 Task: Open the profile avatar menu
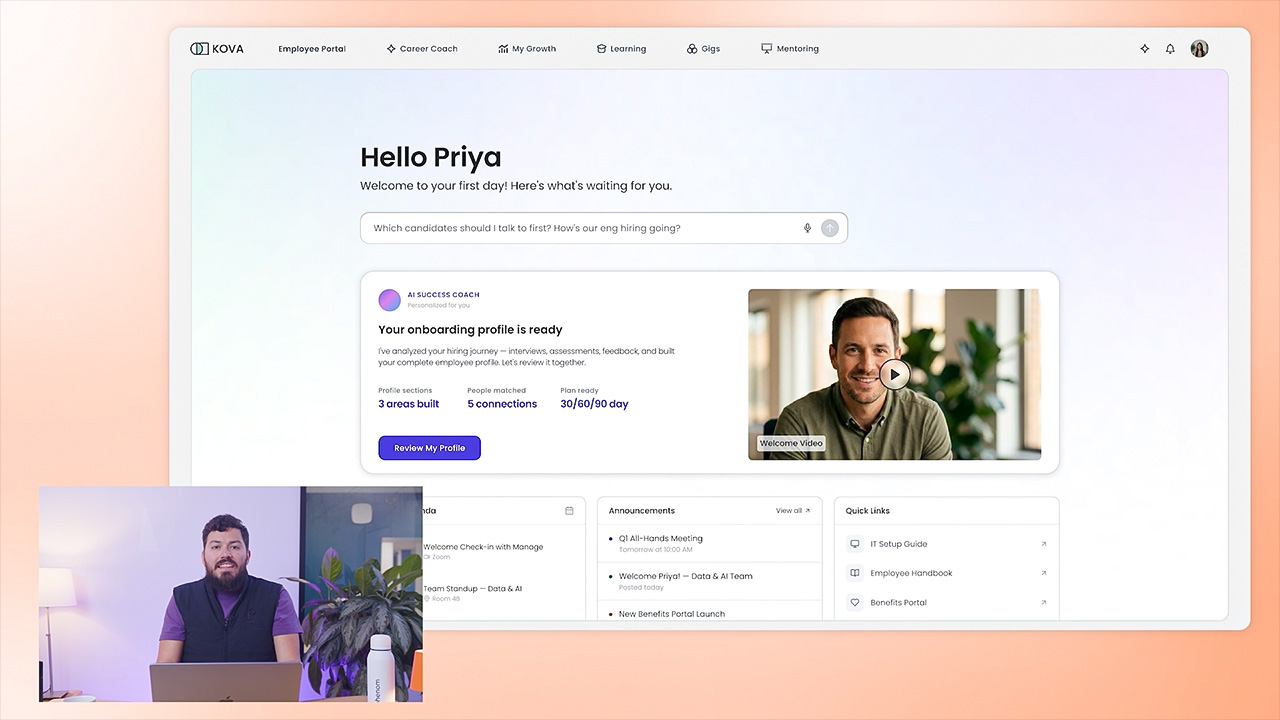point(1199,48)
